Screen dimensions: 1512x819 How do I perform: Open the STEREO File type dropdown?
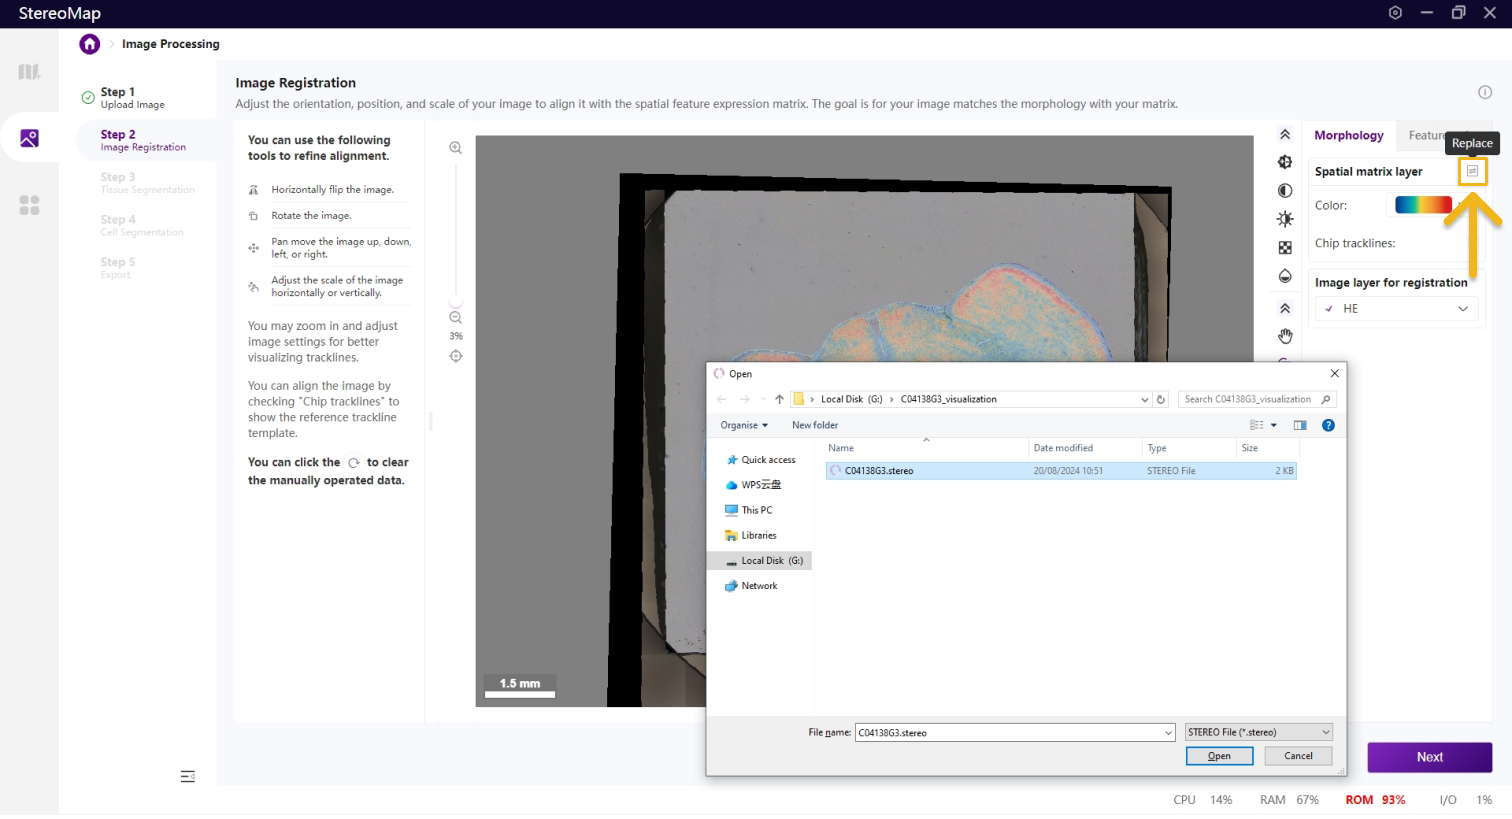tap(1258, 732)
